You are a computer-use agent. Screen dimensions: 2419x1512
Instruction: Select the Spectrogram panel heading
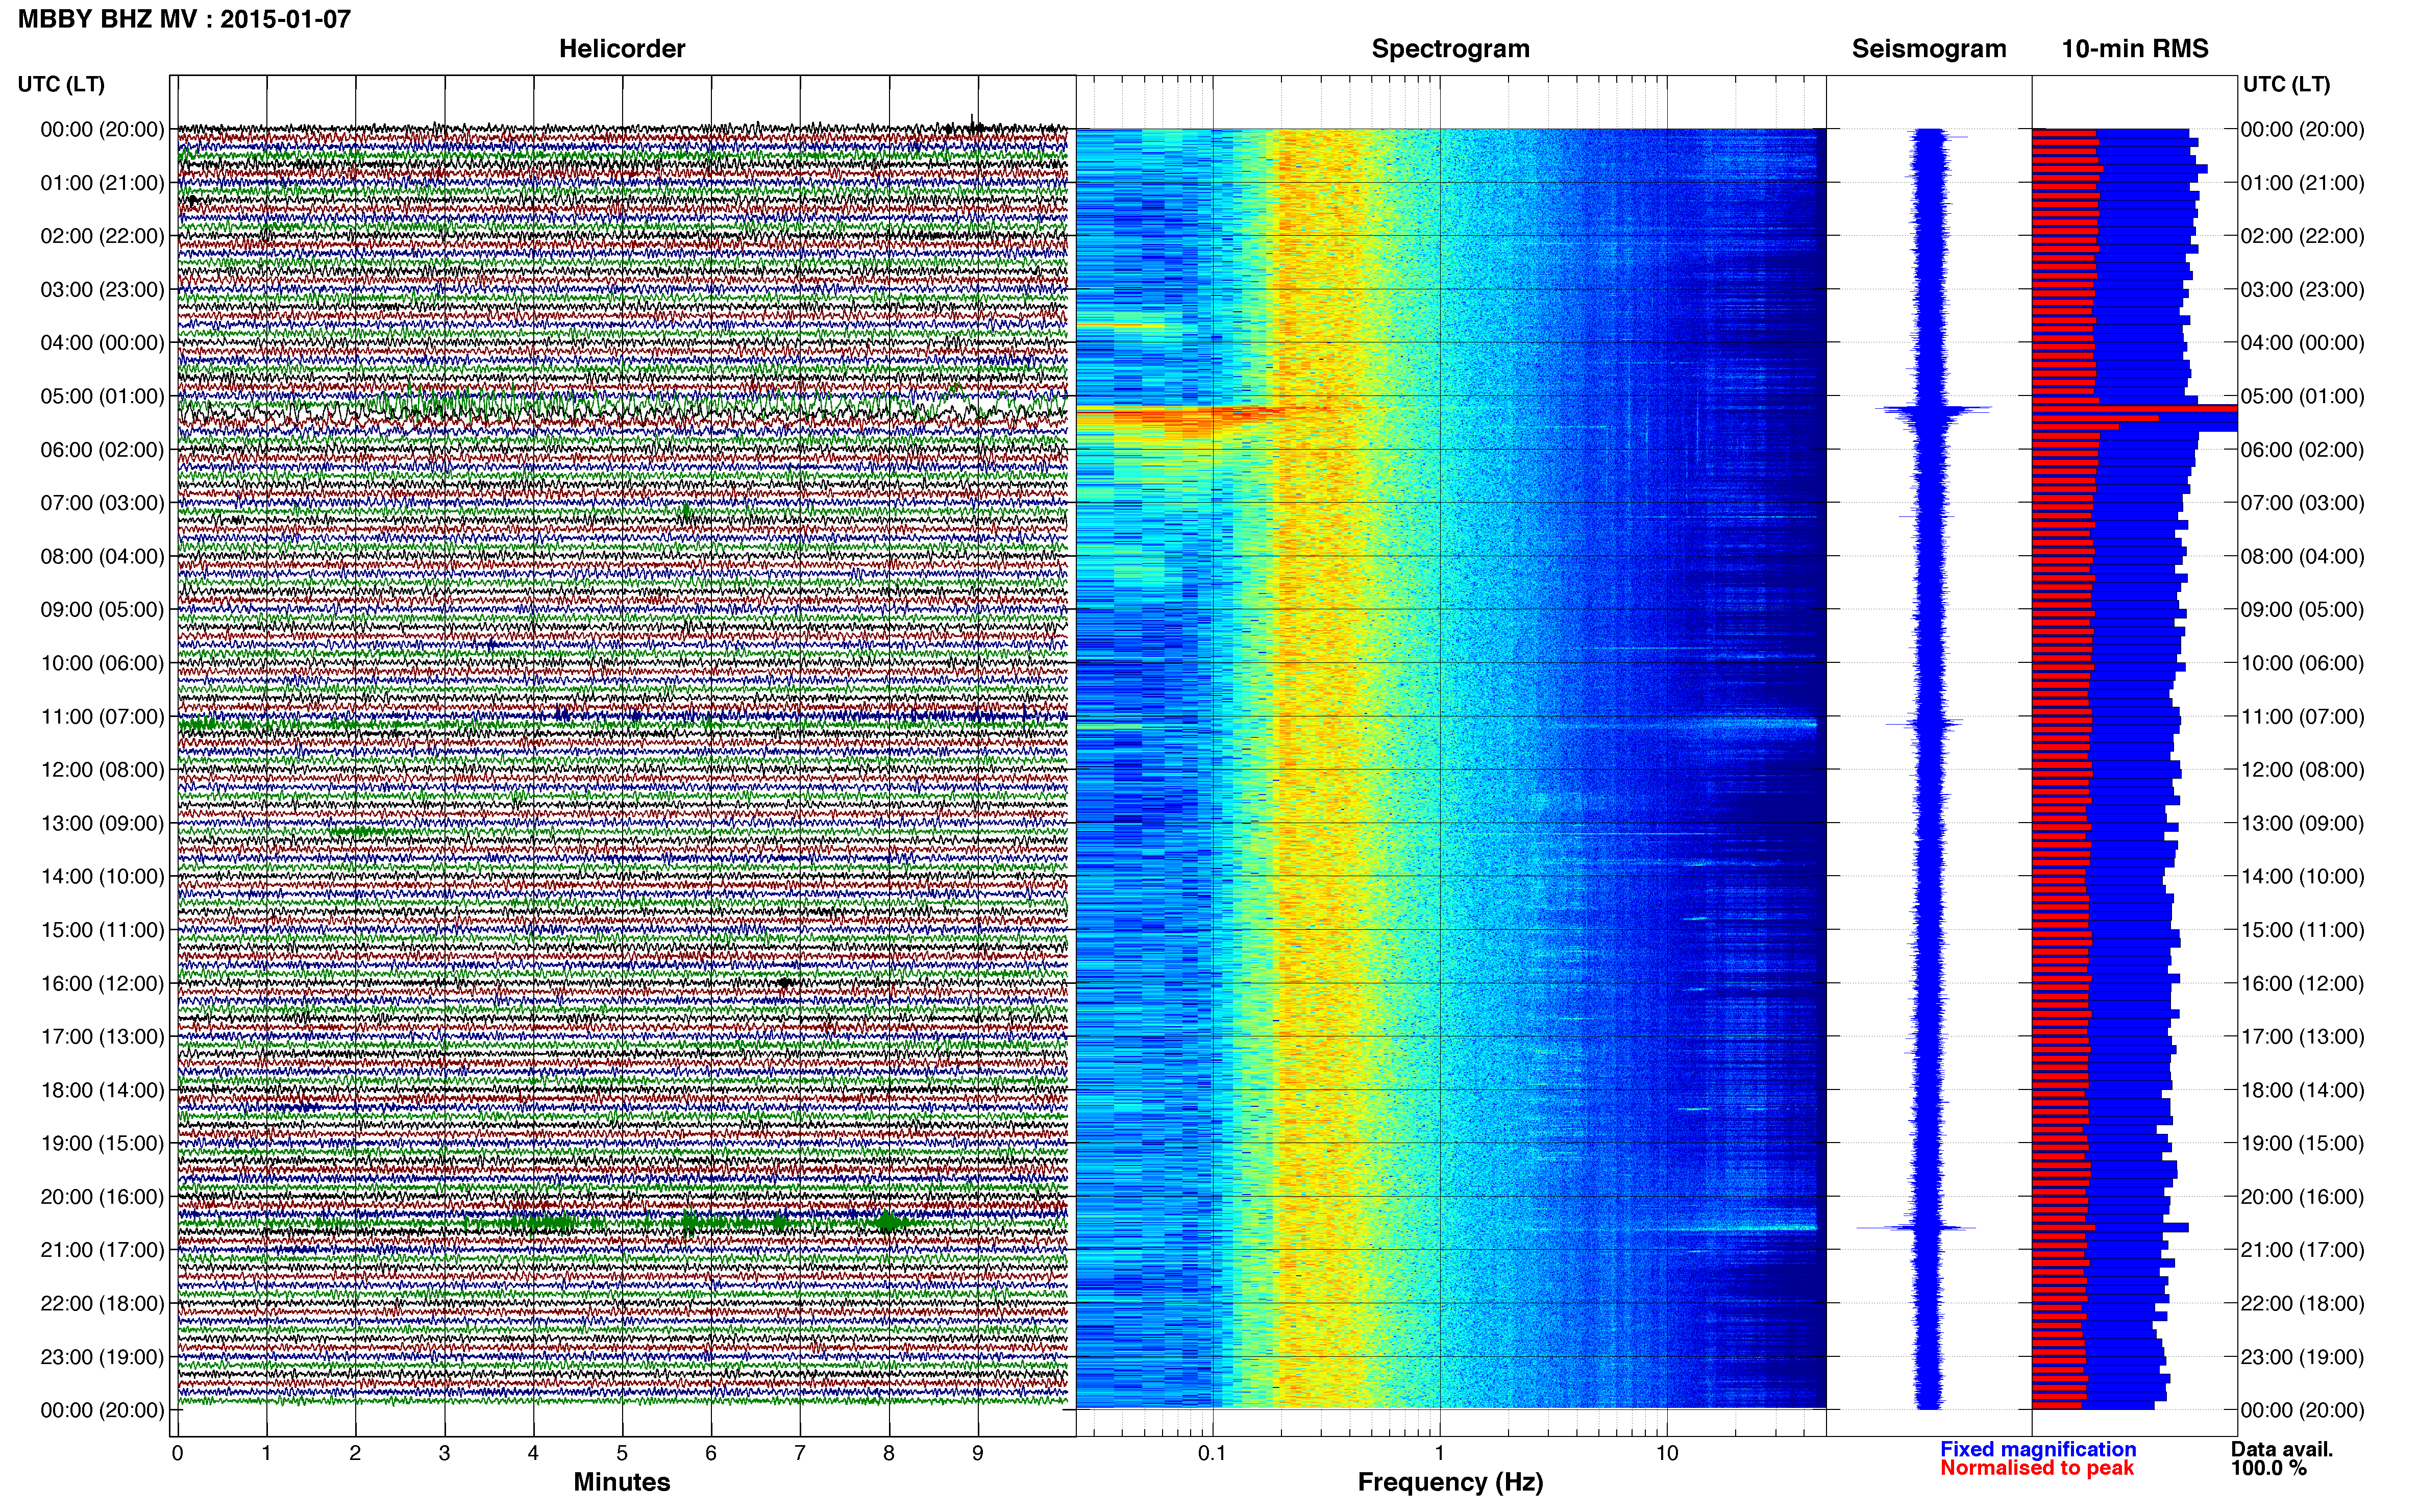[1450, 49]
